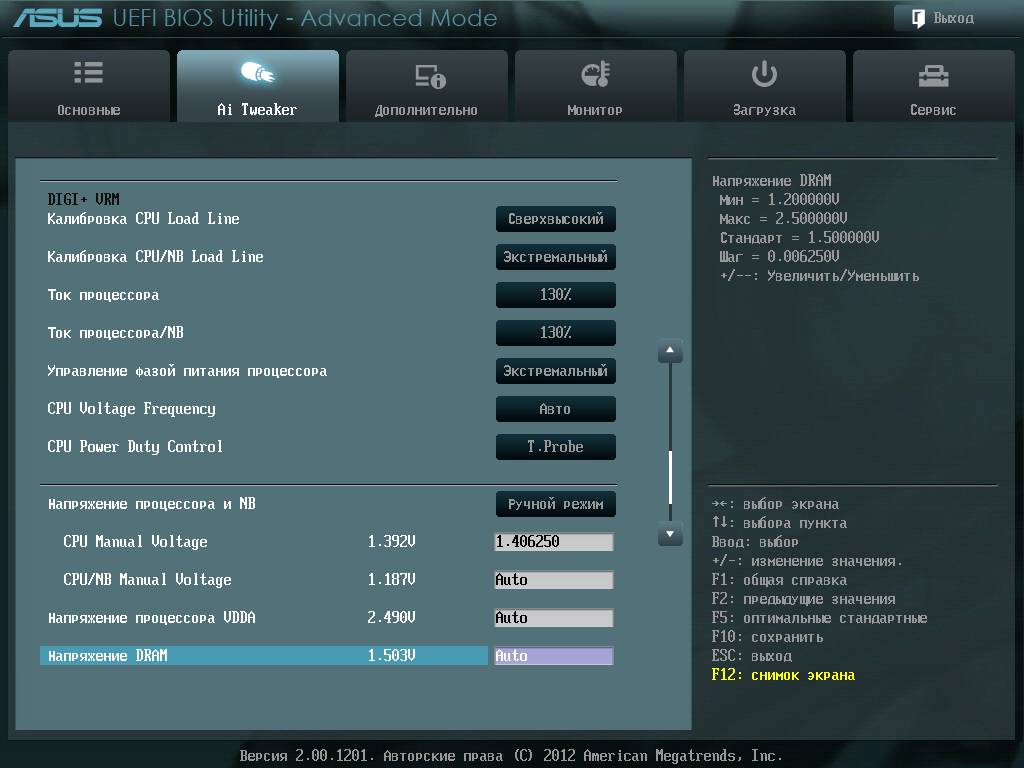The height and width of the screenshot is (768, 1024).
Task: Switch to the Загрузка tab label
Action: point(764,110)
